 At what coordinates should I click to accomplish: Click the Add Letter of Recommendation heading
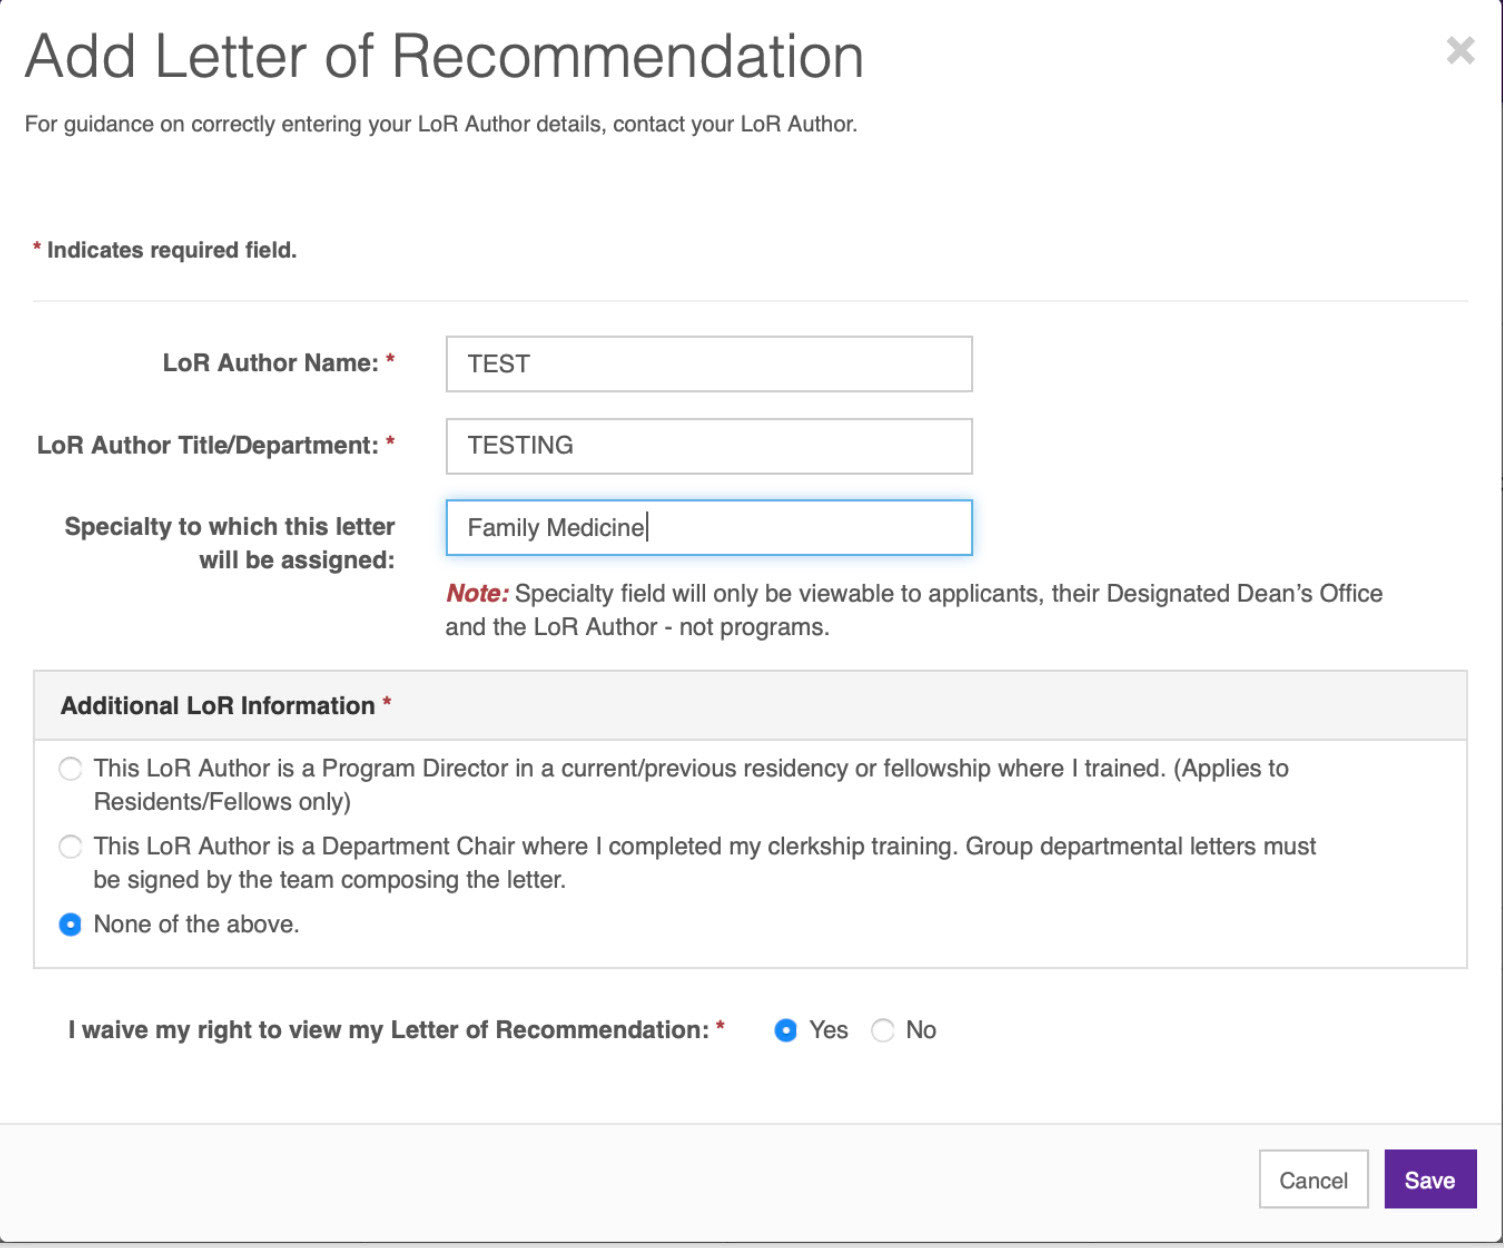(444, 56)
